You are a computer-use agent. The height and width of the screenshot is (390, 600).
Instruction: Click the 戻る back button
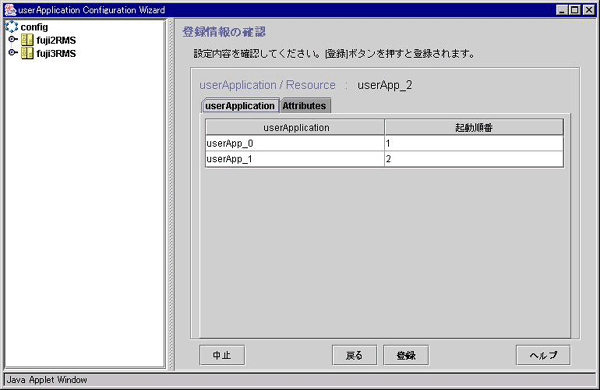pyautogui.click(x=354, y=355)
